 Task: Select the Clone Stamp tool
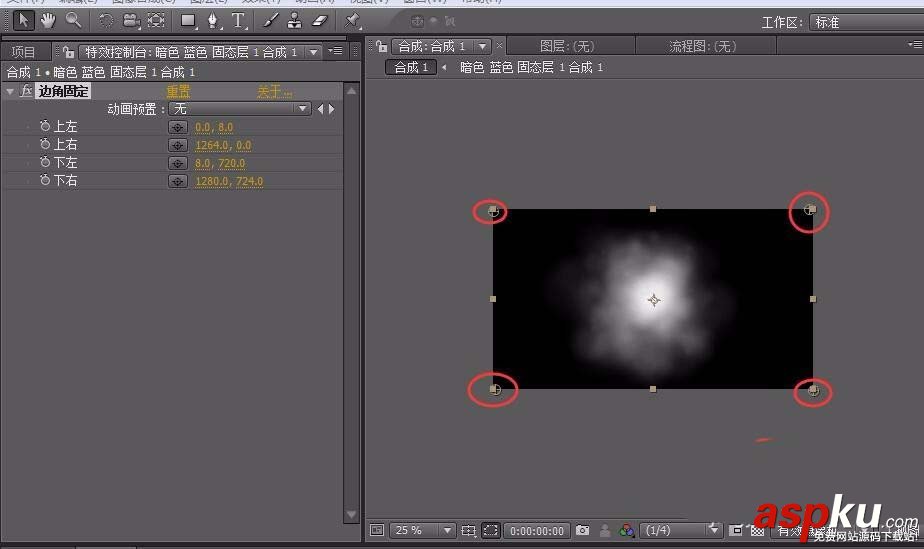[x=294, y=21]
